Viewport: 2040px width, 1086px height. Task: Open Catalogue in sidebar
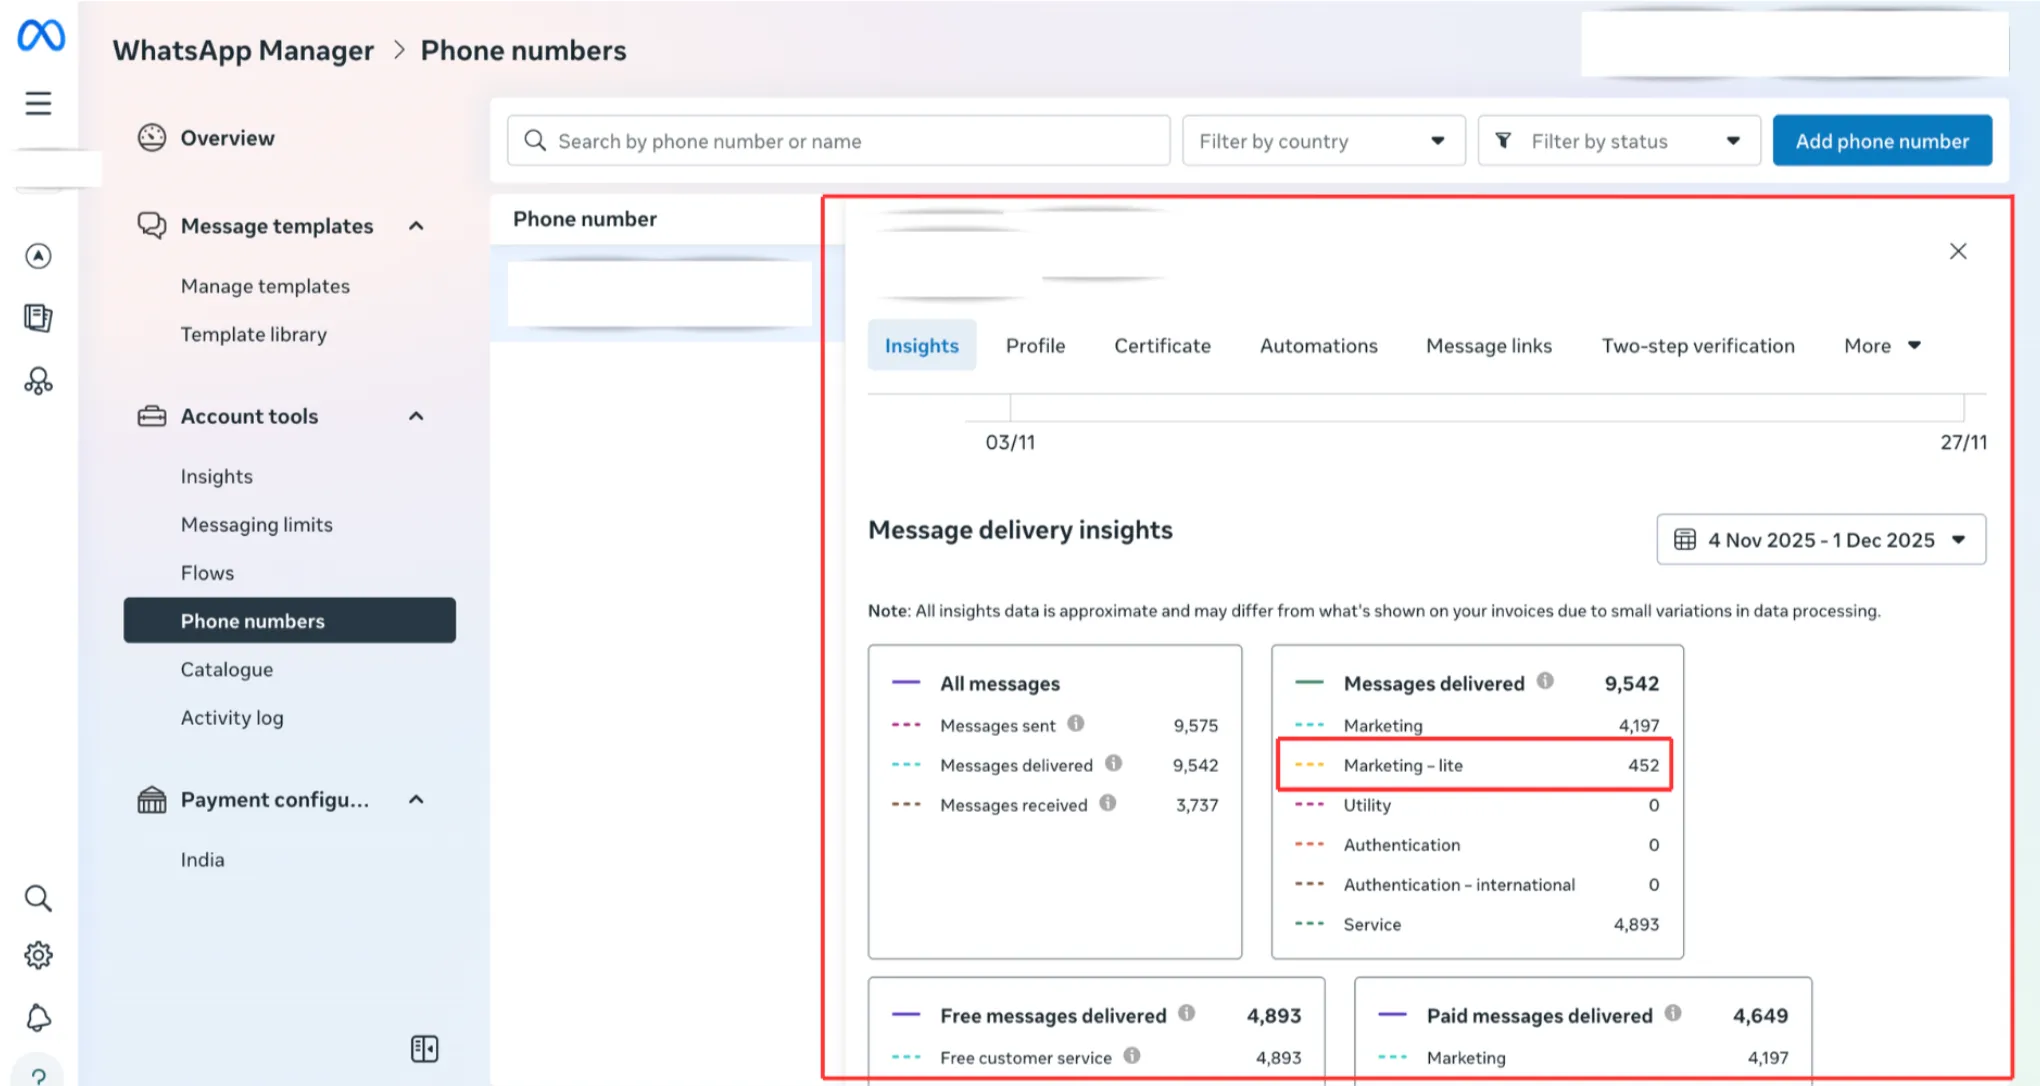pos(226,669)
